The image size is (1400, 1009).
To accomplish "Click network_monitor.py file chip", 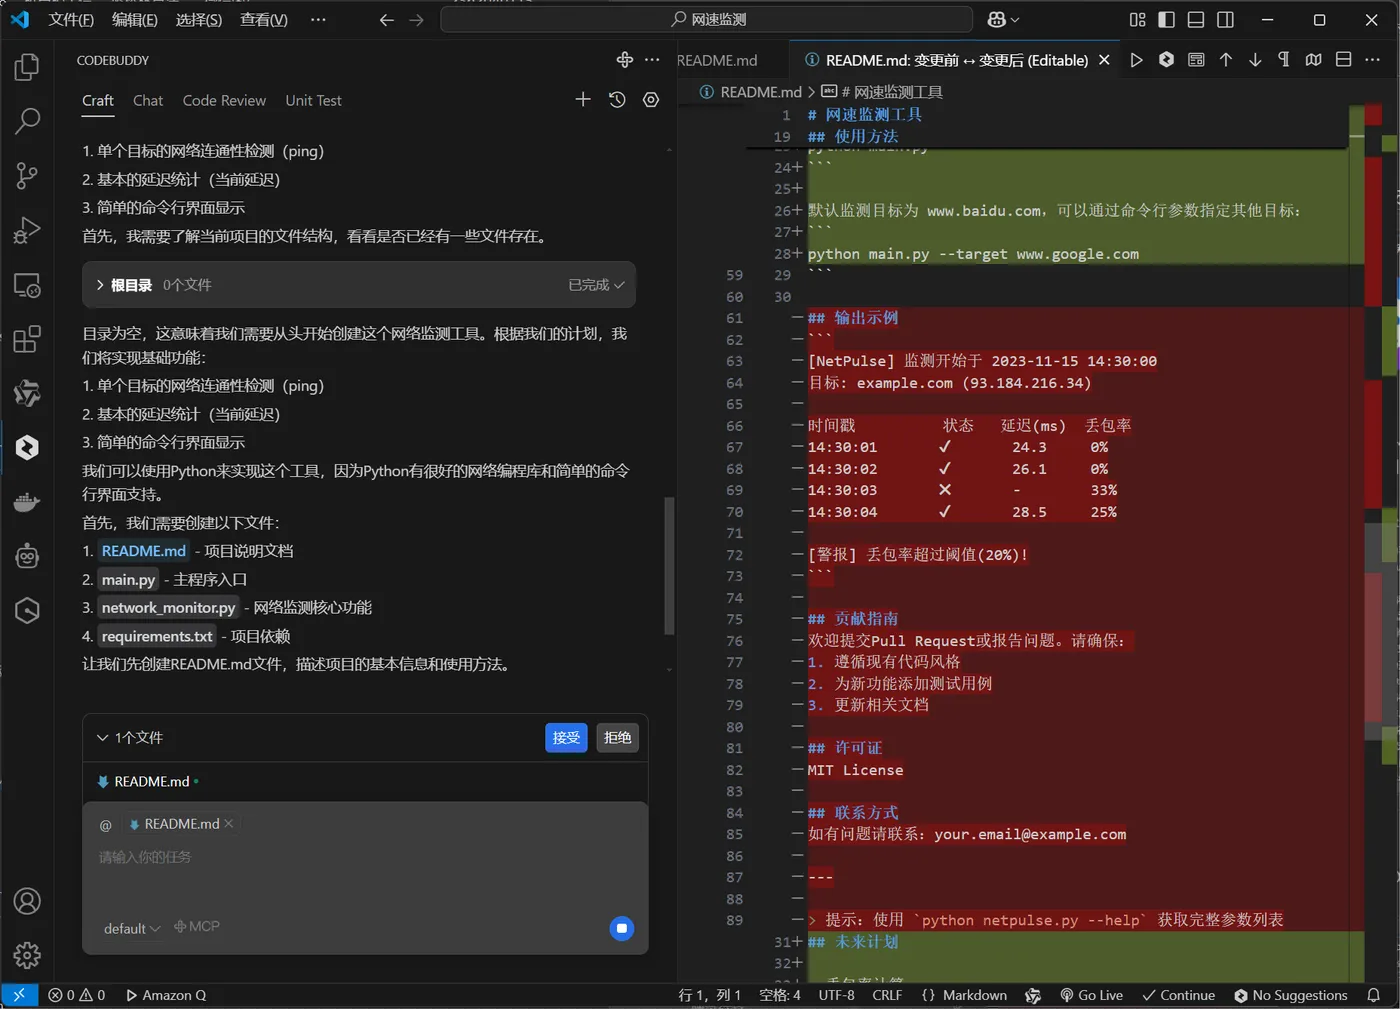I will (x=168, y=607).
